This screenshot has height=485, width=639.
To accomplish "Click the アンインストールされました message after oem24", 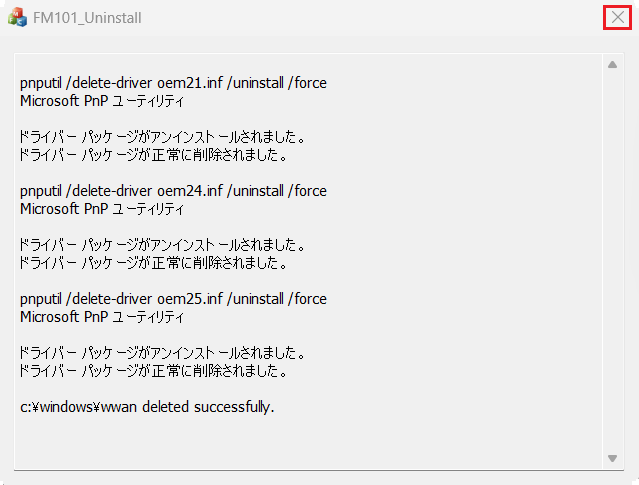I will [162, 245].
